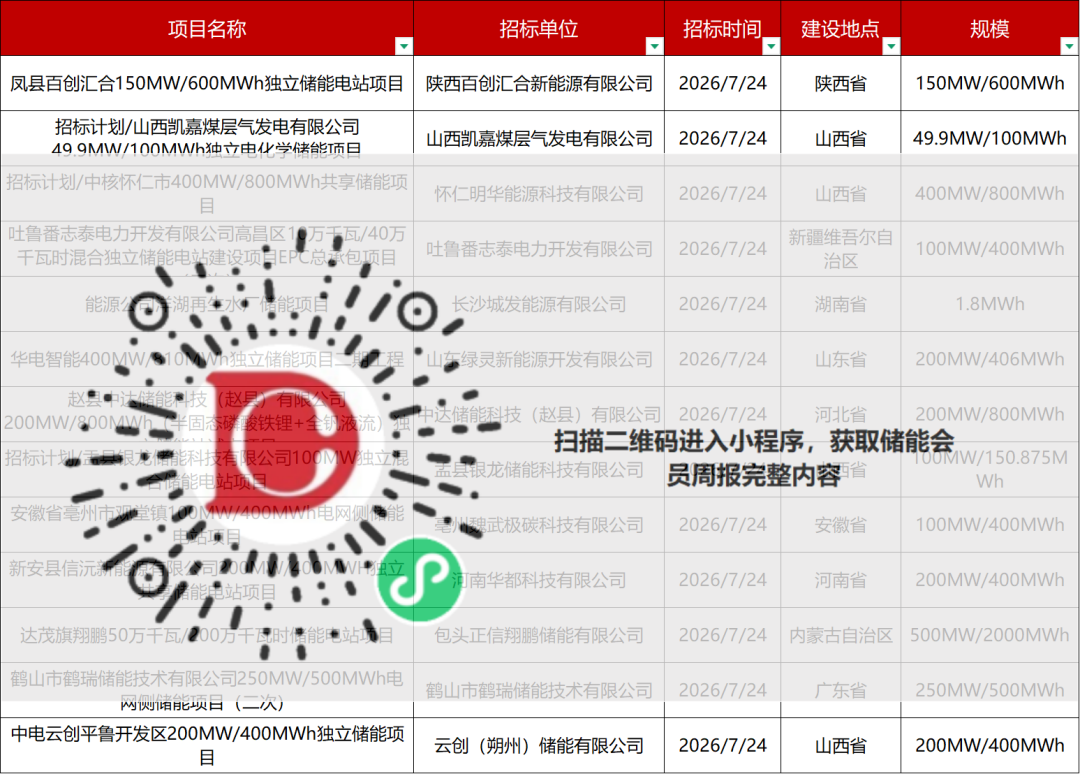Select the 400MW/800MWh scale cell
Screen dimensions: 1080x774
click(990, 194)
